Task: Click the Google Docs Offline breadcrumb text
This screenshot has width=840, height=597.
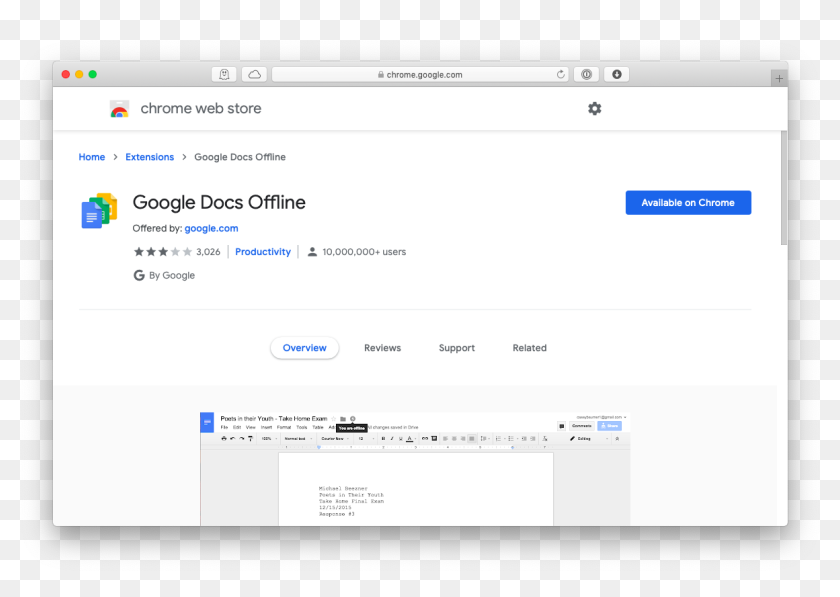Action: 240,157
